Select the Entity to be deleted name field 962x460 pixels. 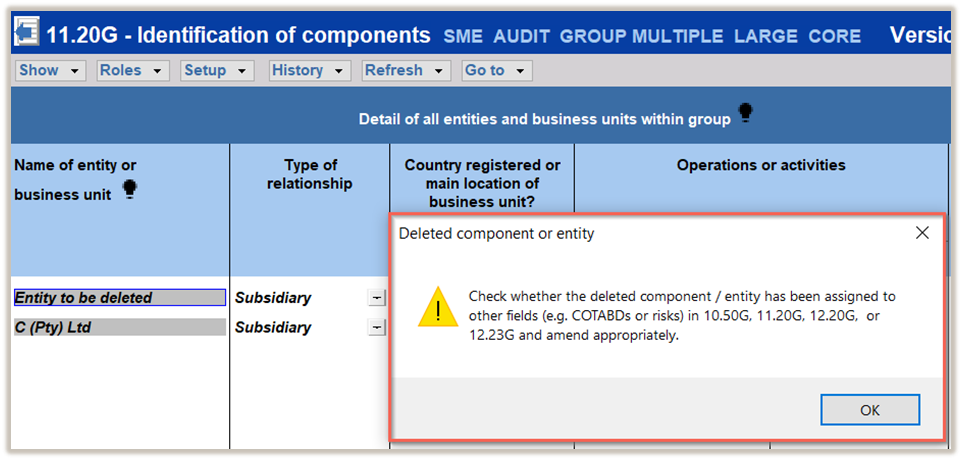point(119,298)
